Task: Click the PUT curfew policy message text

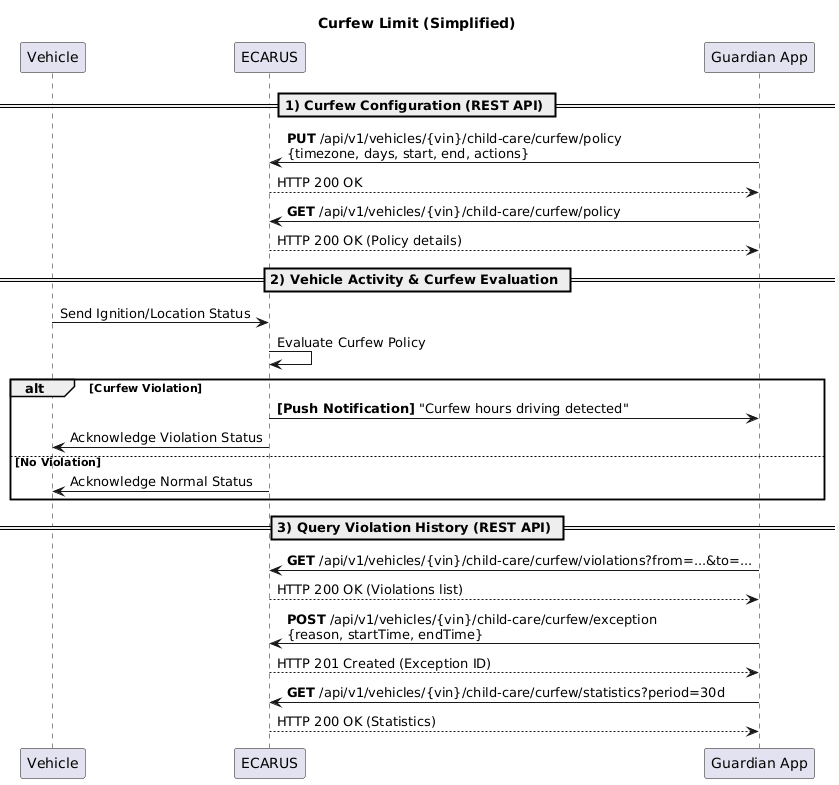Action: pos(454,146)
